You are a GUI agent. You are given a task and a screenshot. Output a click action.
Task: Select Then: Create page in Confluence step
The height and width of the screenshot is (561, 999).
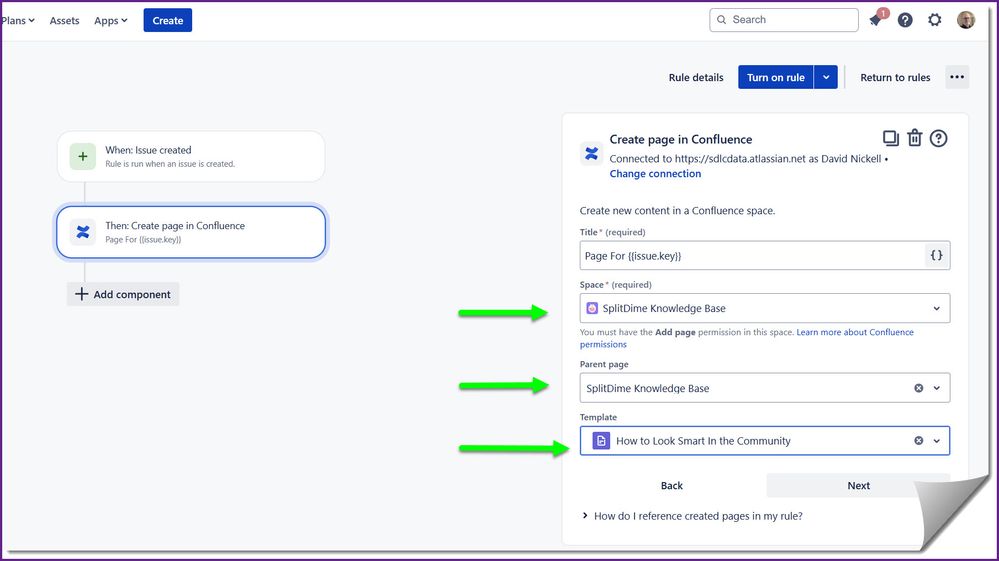pyautogui.click(x=191, y=232)
